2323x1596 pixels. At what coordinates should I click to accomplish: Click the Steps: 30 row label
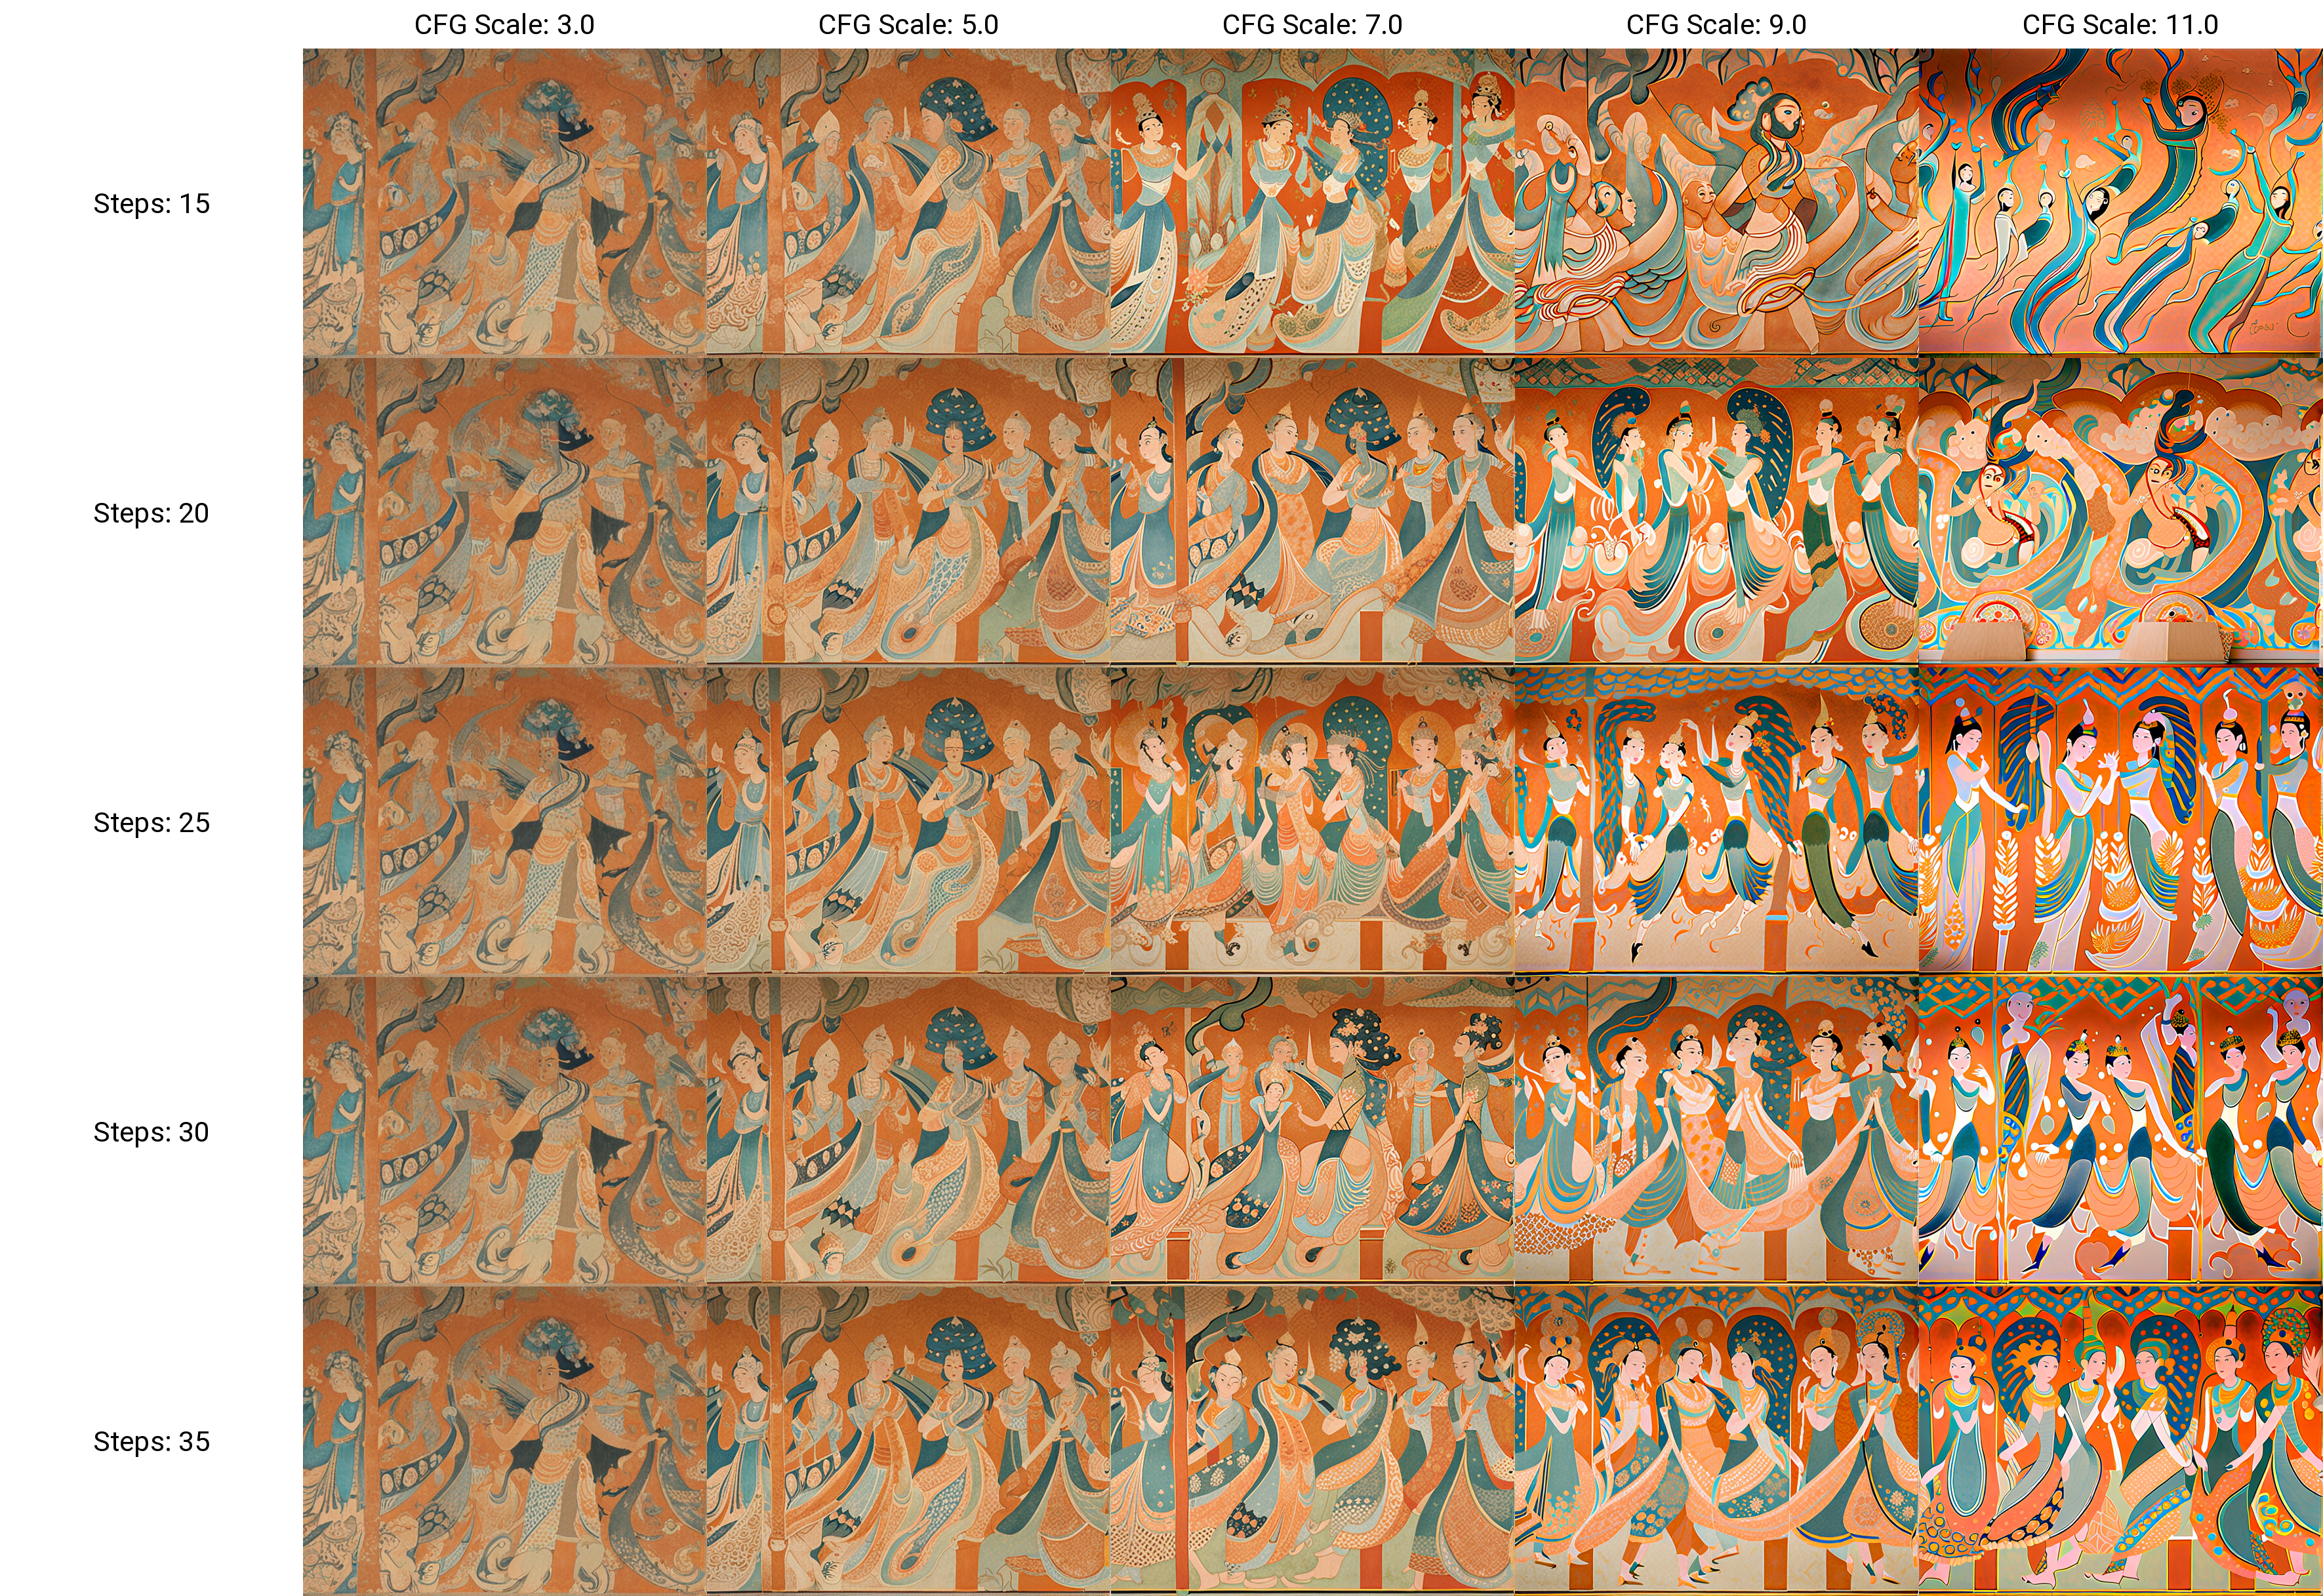point(151,1132)
